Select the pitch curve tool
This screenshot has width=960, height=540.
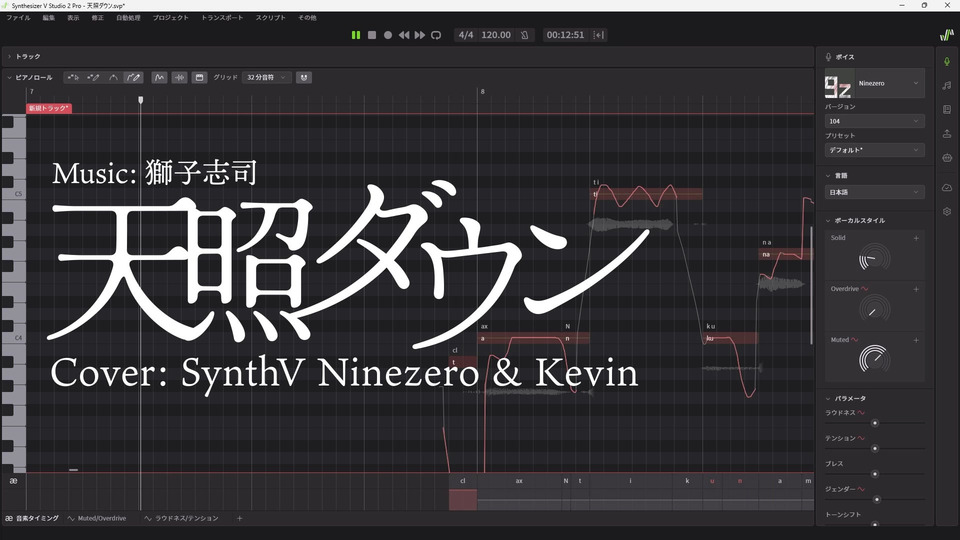coord(113,78)
